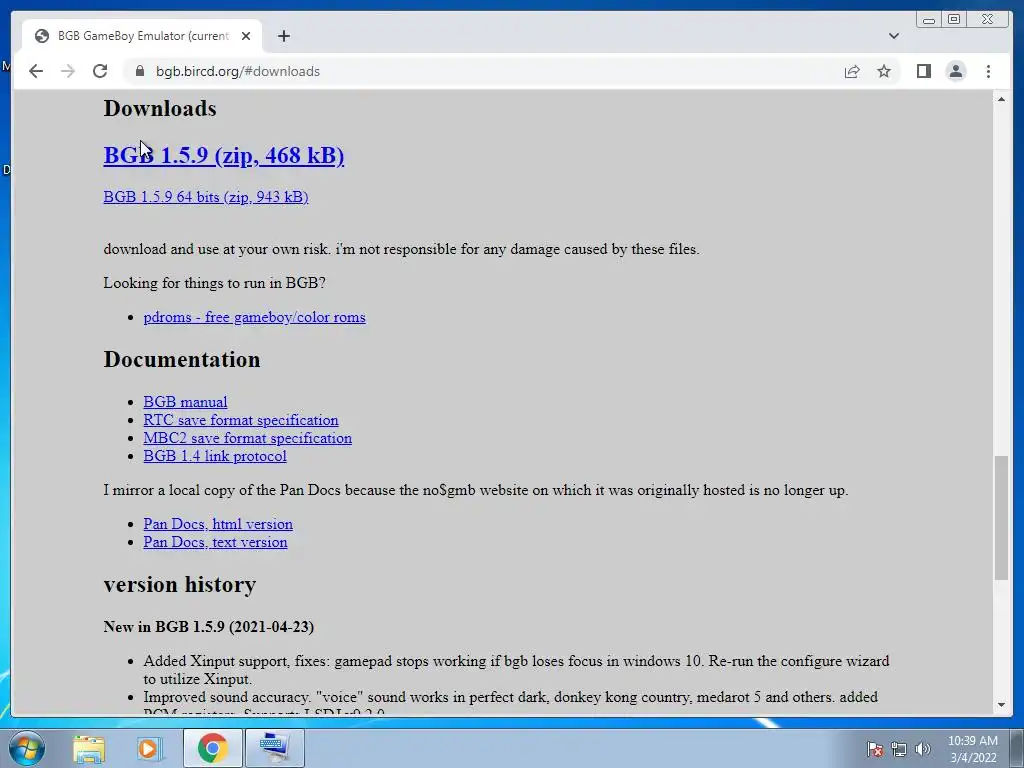Open Pan Docs text version
The width and height of the screenshot is (1024, 768).
(216, 542)
